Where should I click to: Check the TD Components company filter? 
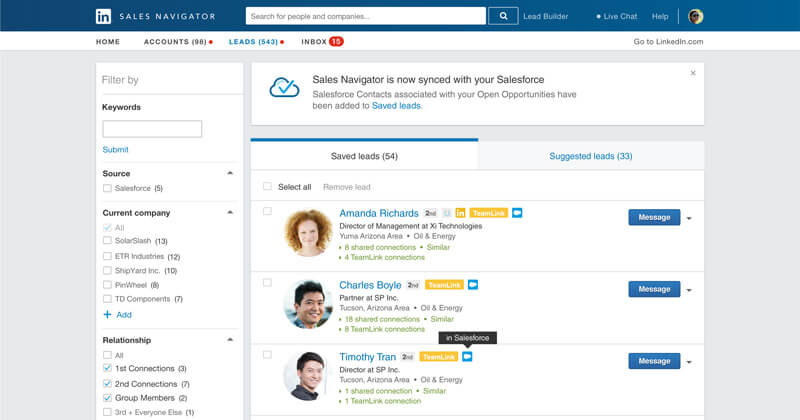coord(107,299)
